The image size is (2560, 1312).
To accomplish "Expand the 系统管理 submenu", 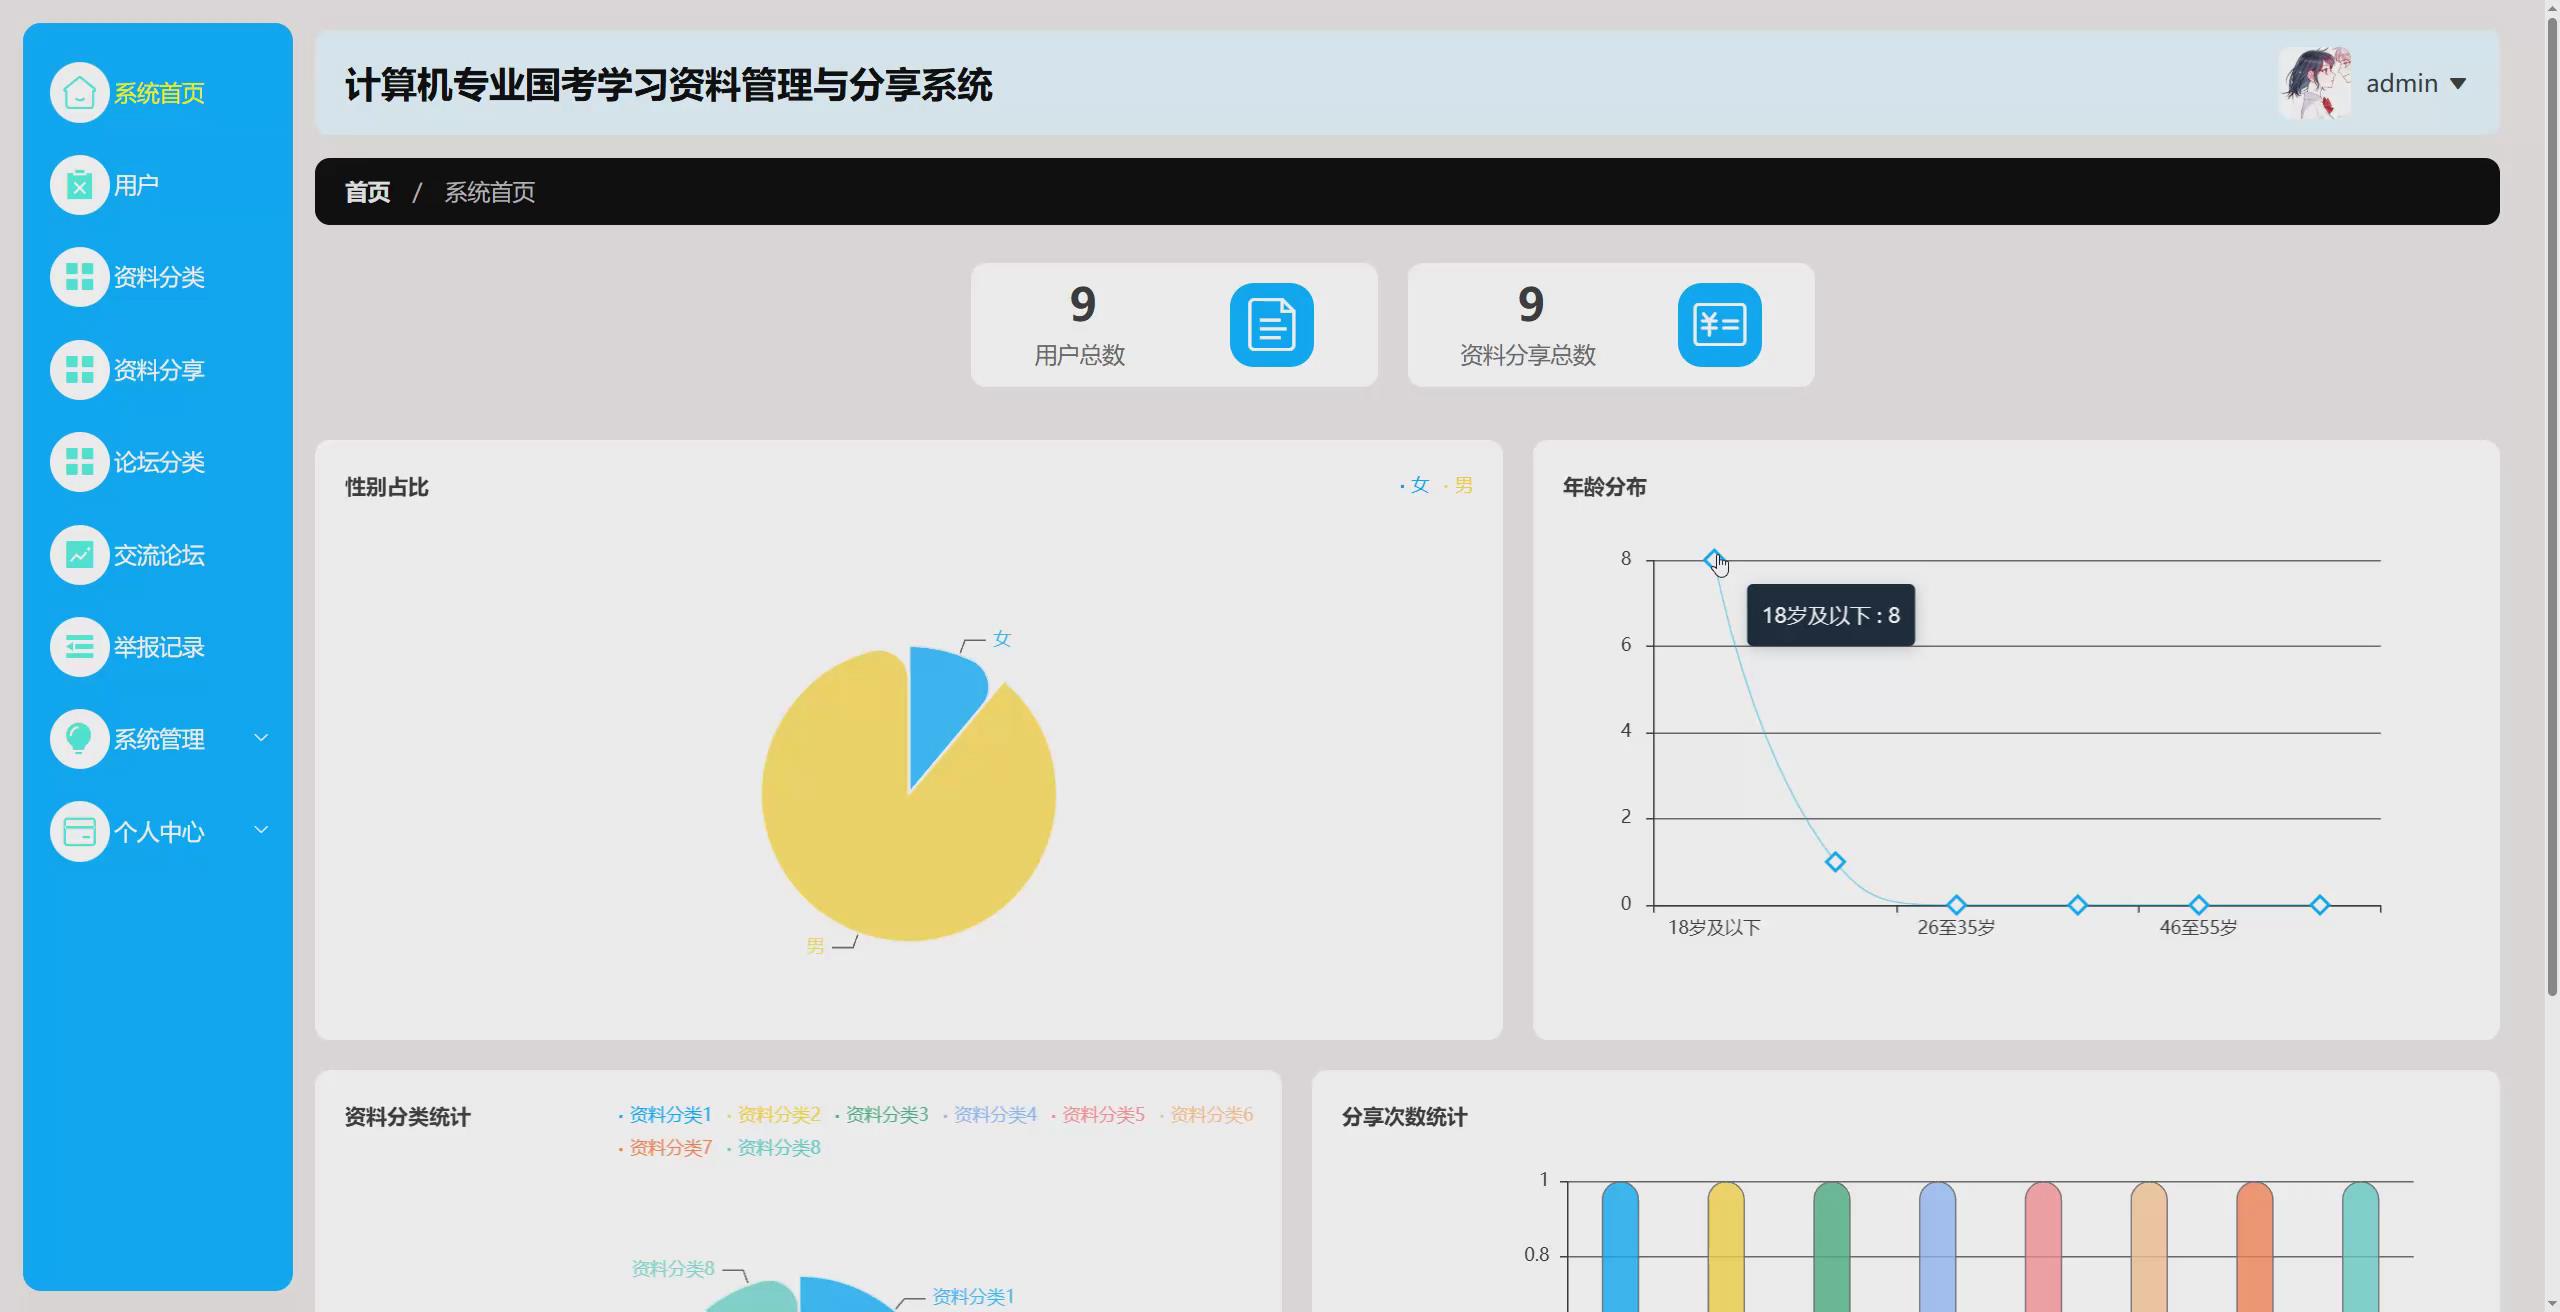I will click(x=162, y=738).
